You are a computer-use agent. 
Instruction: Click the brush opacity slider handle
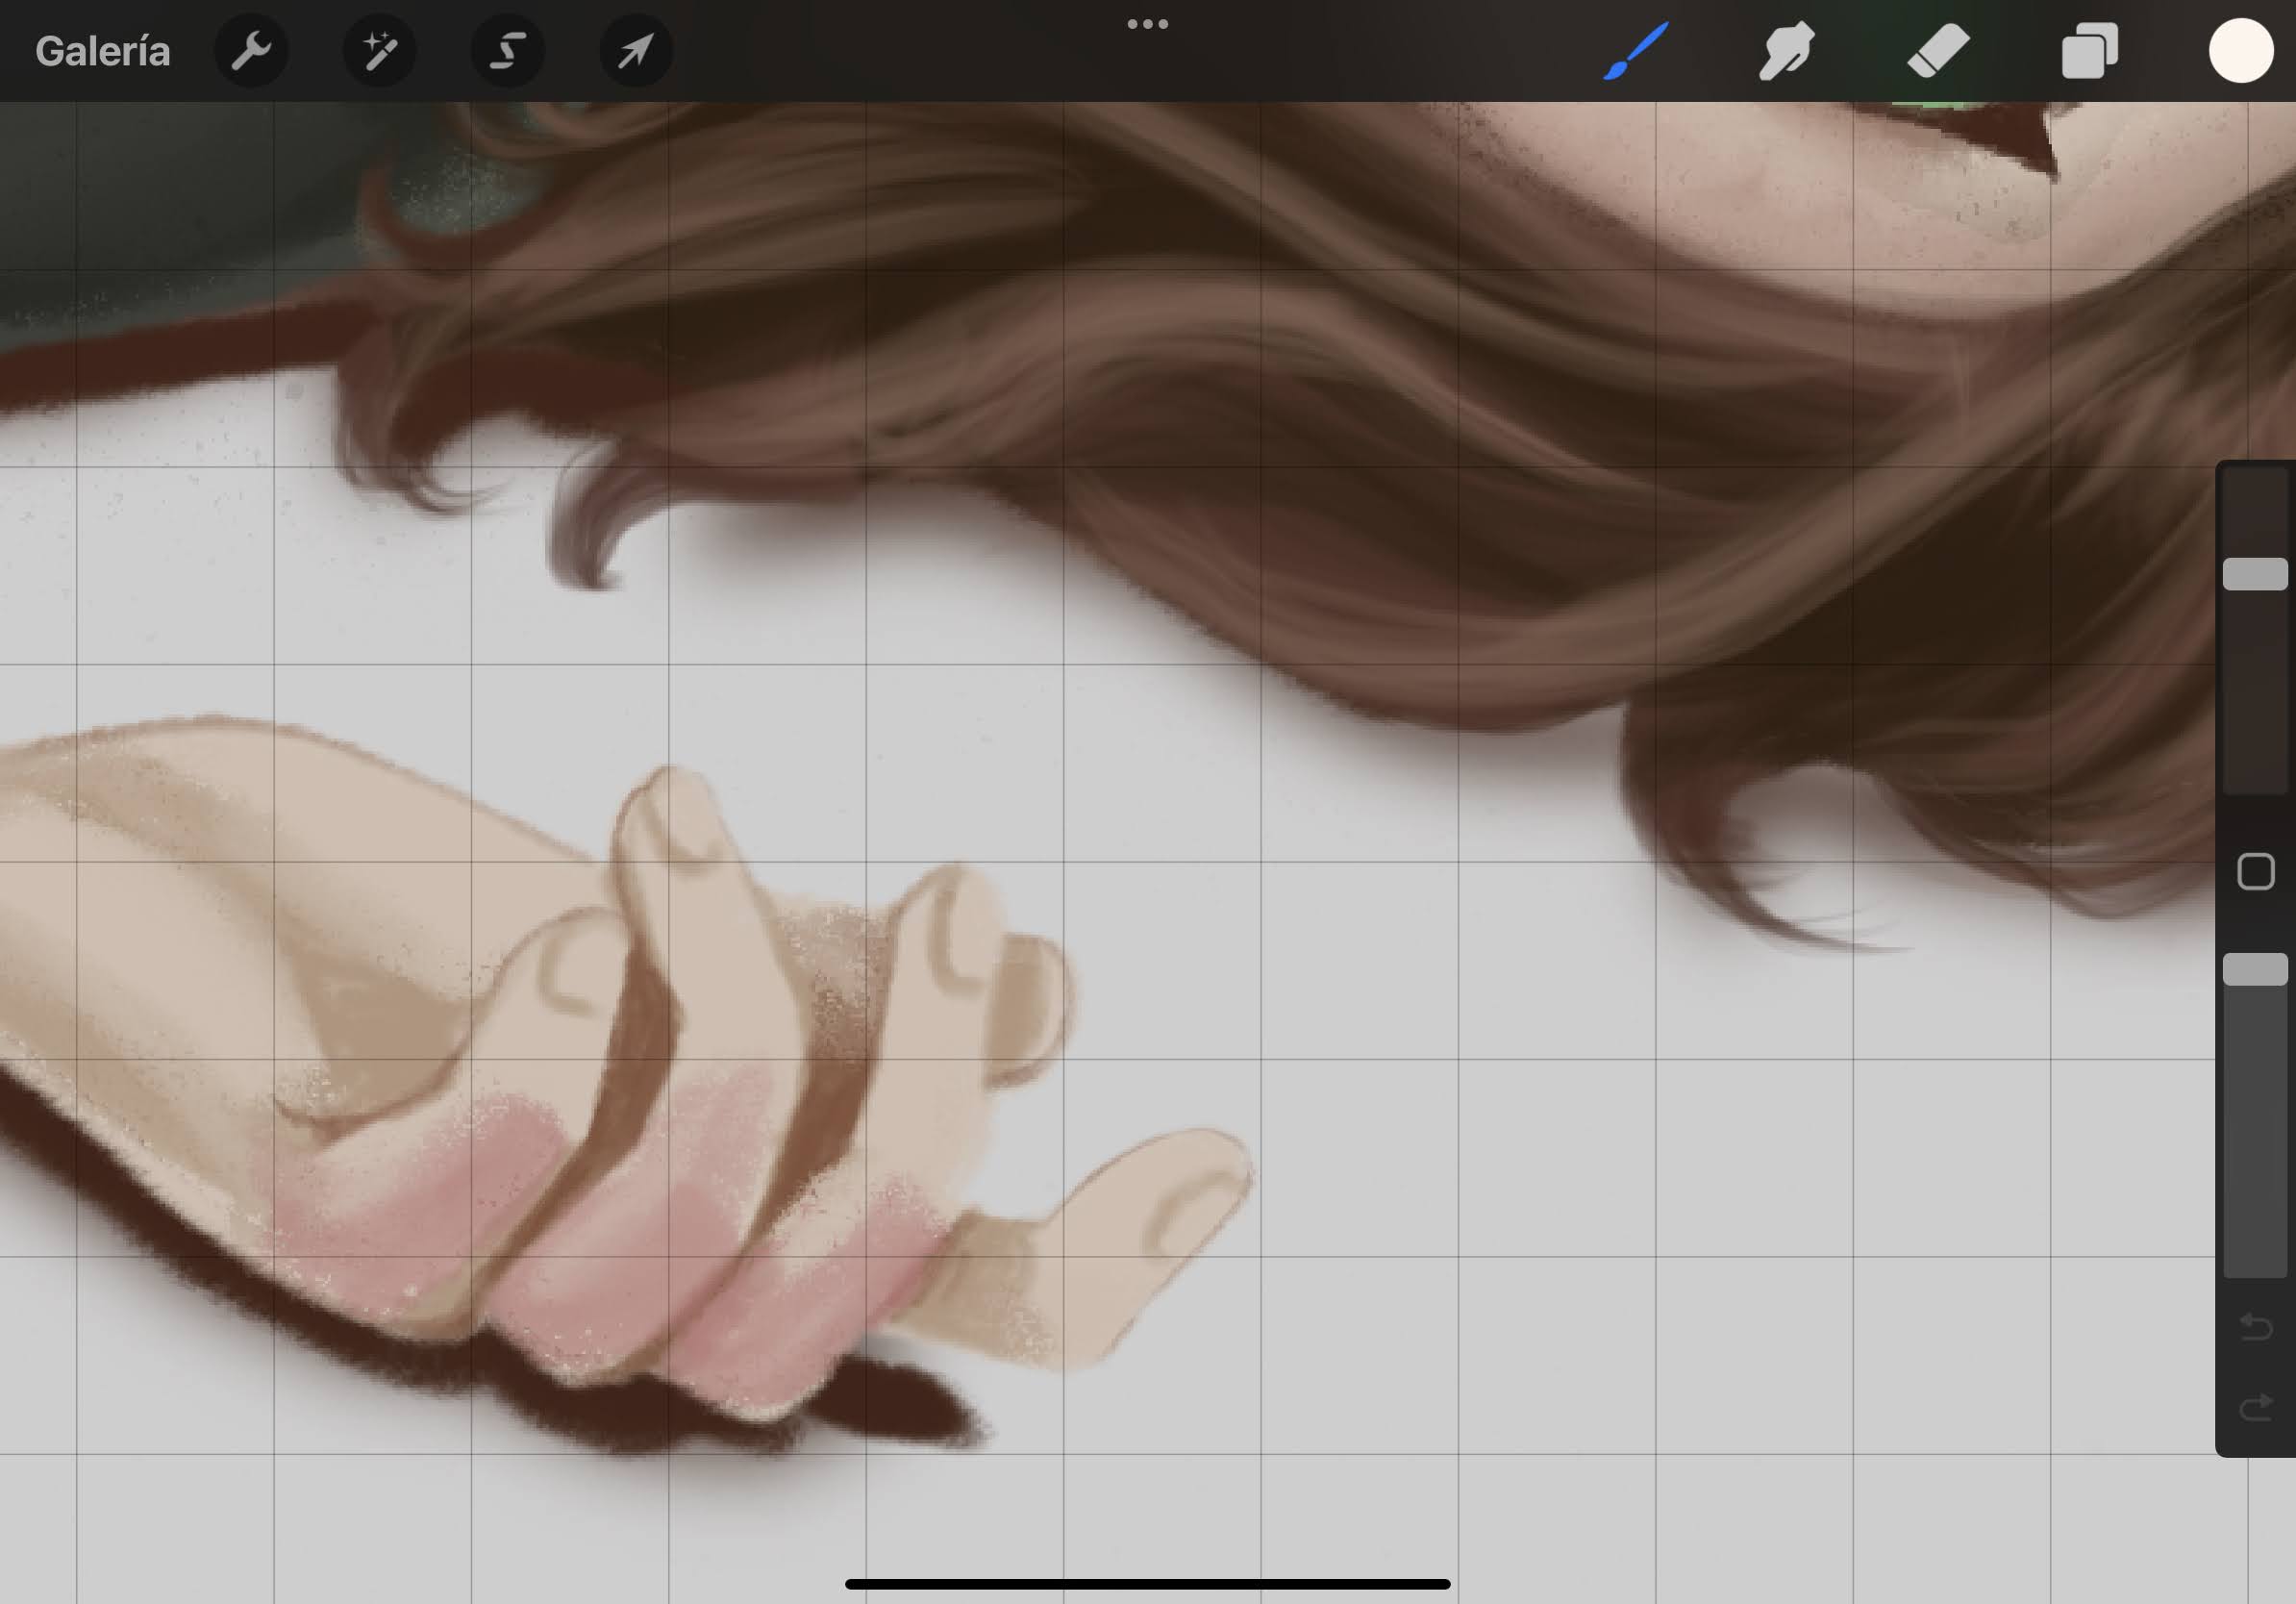pyautogui.click(x=2255, y=969)
